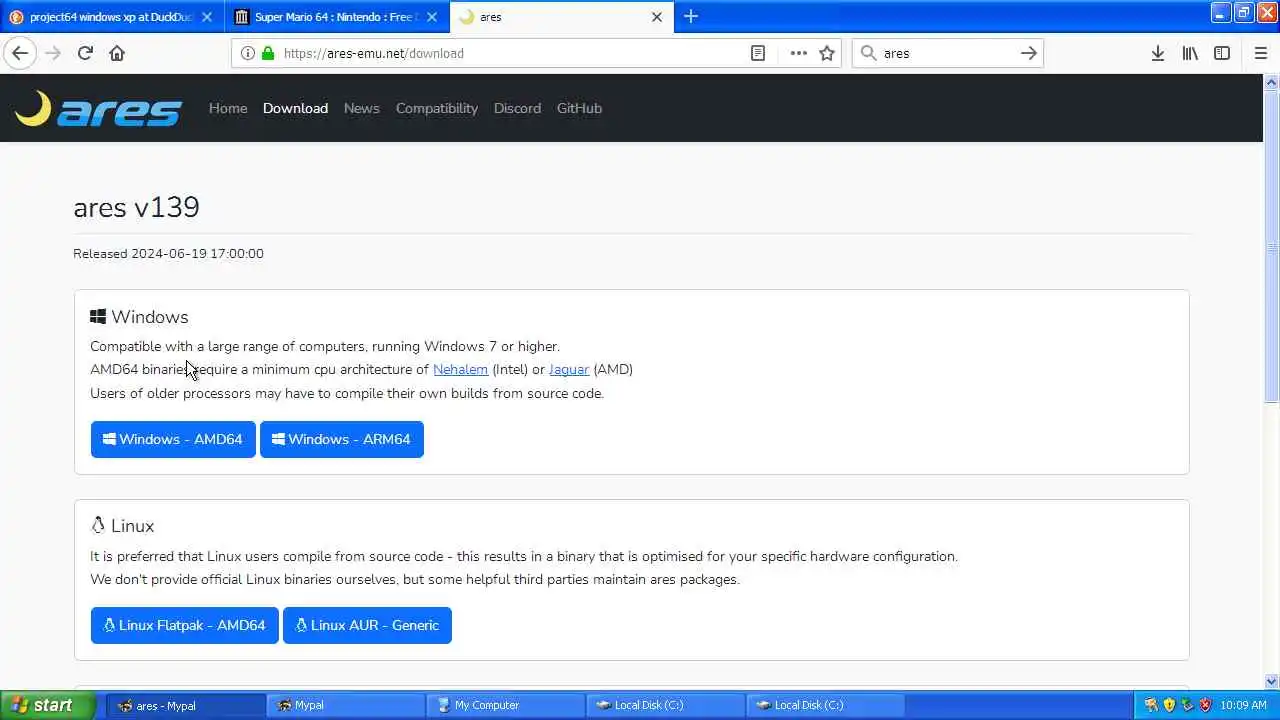Download the Windows - AMD64 build
This screenshot has width=1280, height=720.
tap(173, 439)
